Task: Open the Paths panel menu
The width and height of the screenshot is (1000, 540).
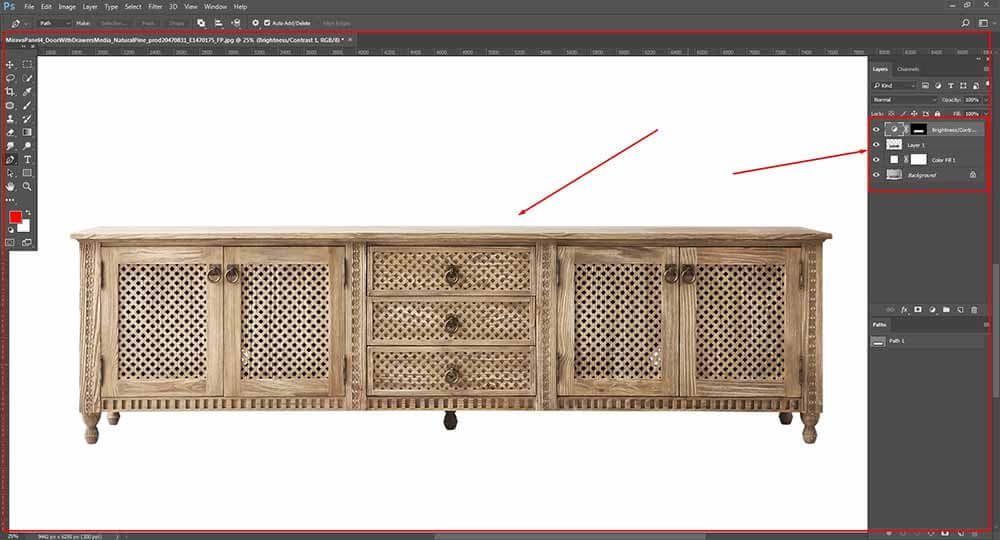Action: click(x=987, y=325)
